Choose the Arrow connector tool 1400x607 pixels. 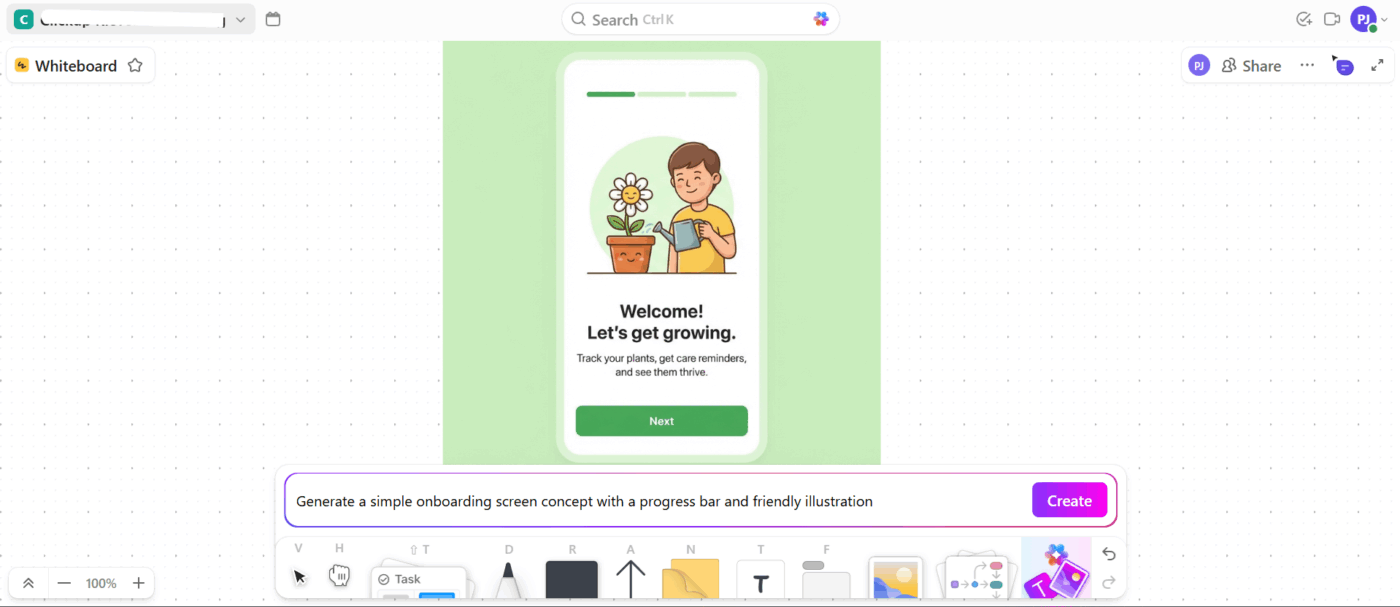[630, 576]
